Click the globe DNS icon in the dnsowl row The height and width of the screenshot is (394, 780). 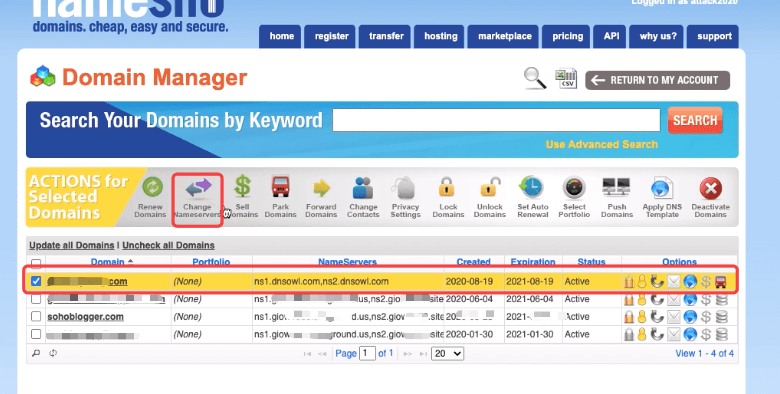click(x=689, y=282)
